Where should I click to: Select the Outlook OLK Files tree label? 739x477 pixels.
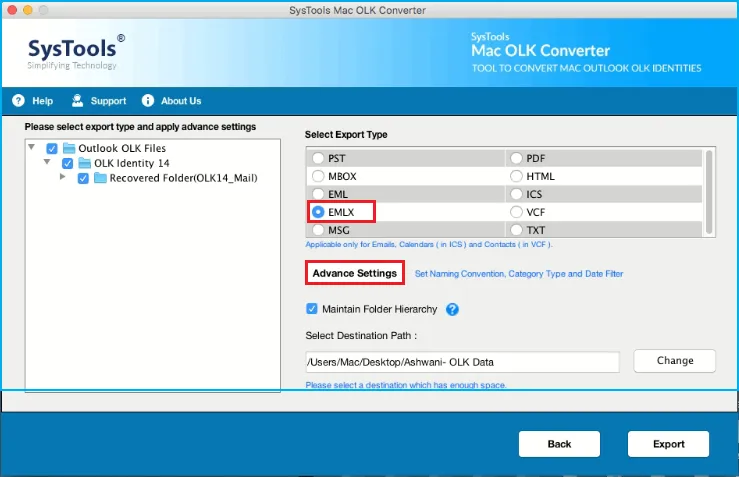pos(122,148)
